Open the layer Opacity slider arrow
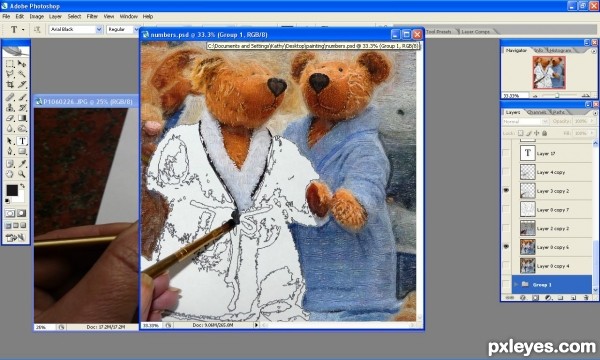 click(x=592, y=121)
